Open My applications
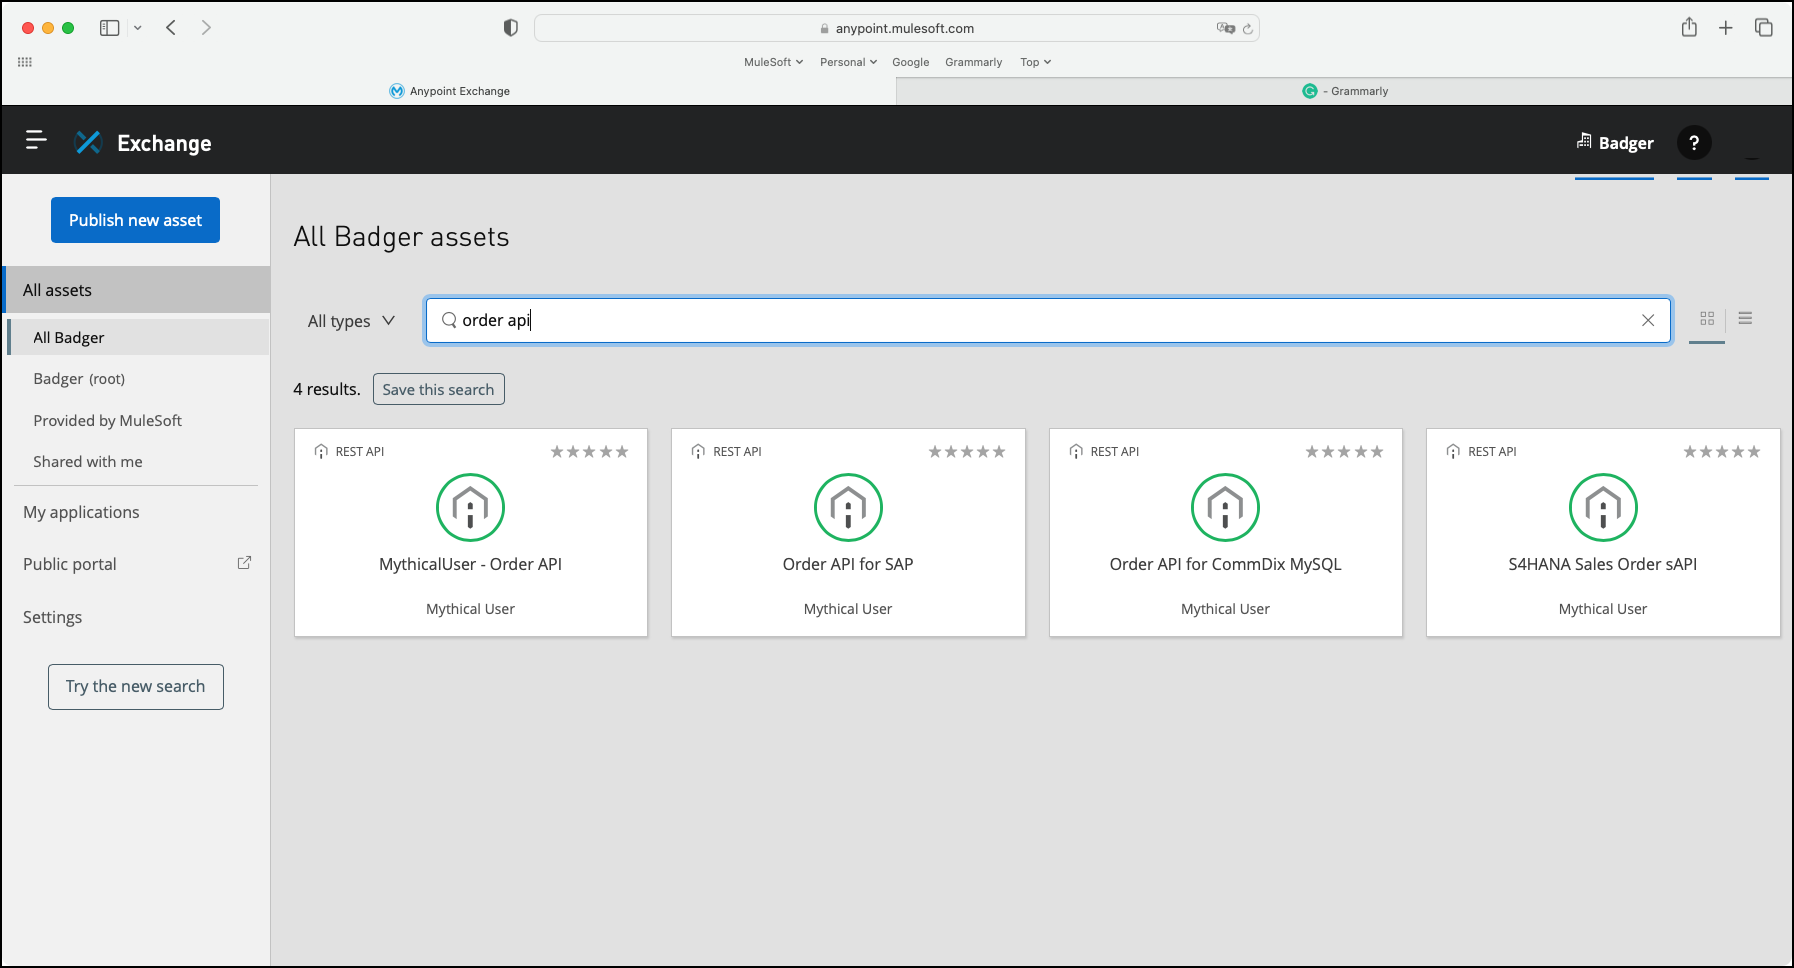This screenshot has height=968, width=1794. click(81, 512)
